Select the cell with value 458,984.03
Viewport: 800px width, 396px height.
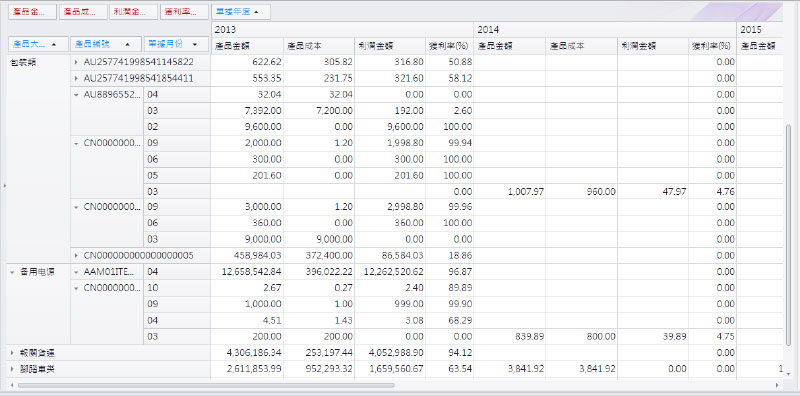click(247, 255)
